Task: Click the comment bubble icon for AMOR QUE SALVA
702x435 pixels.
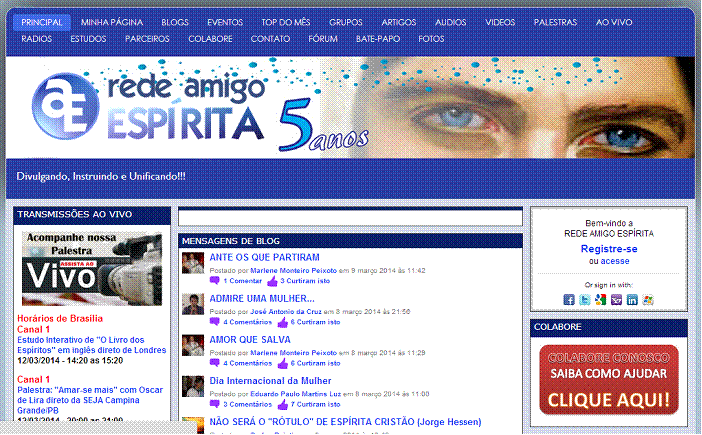Action: [215, 363]
